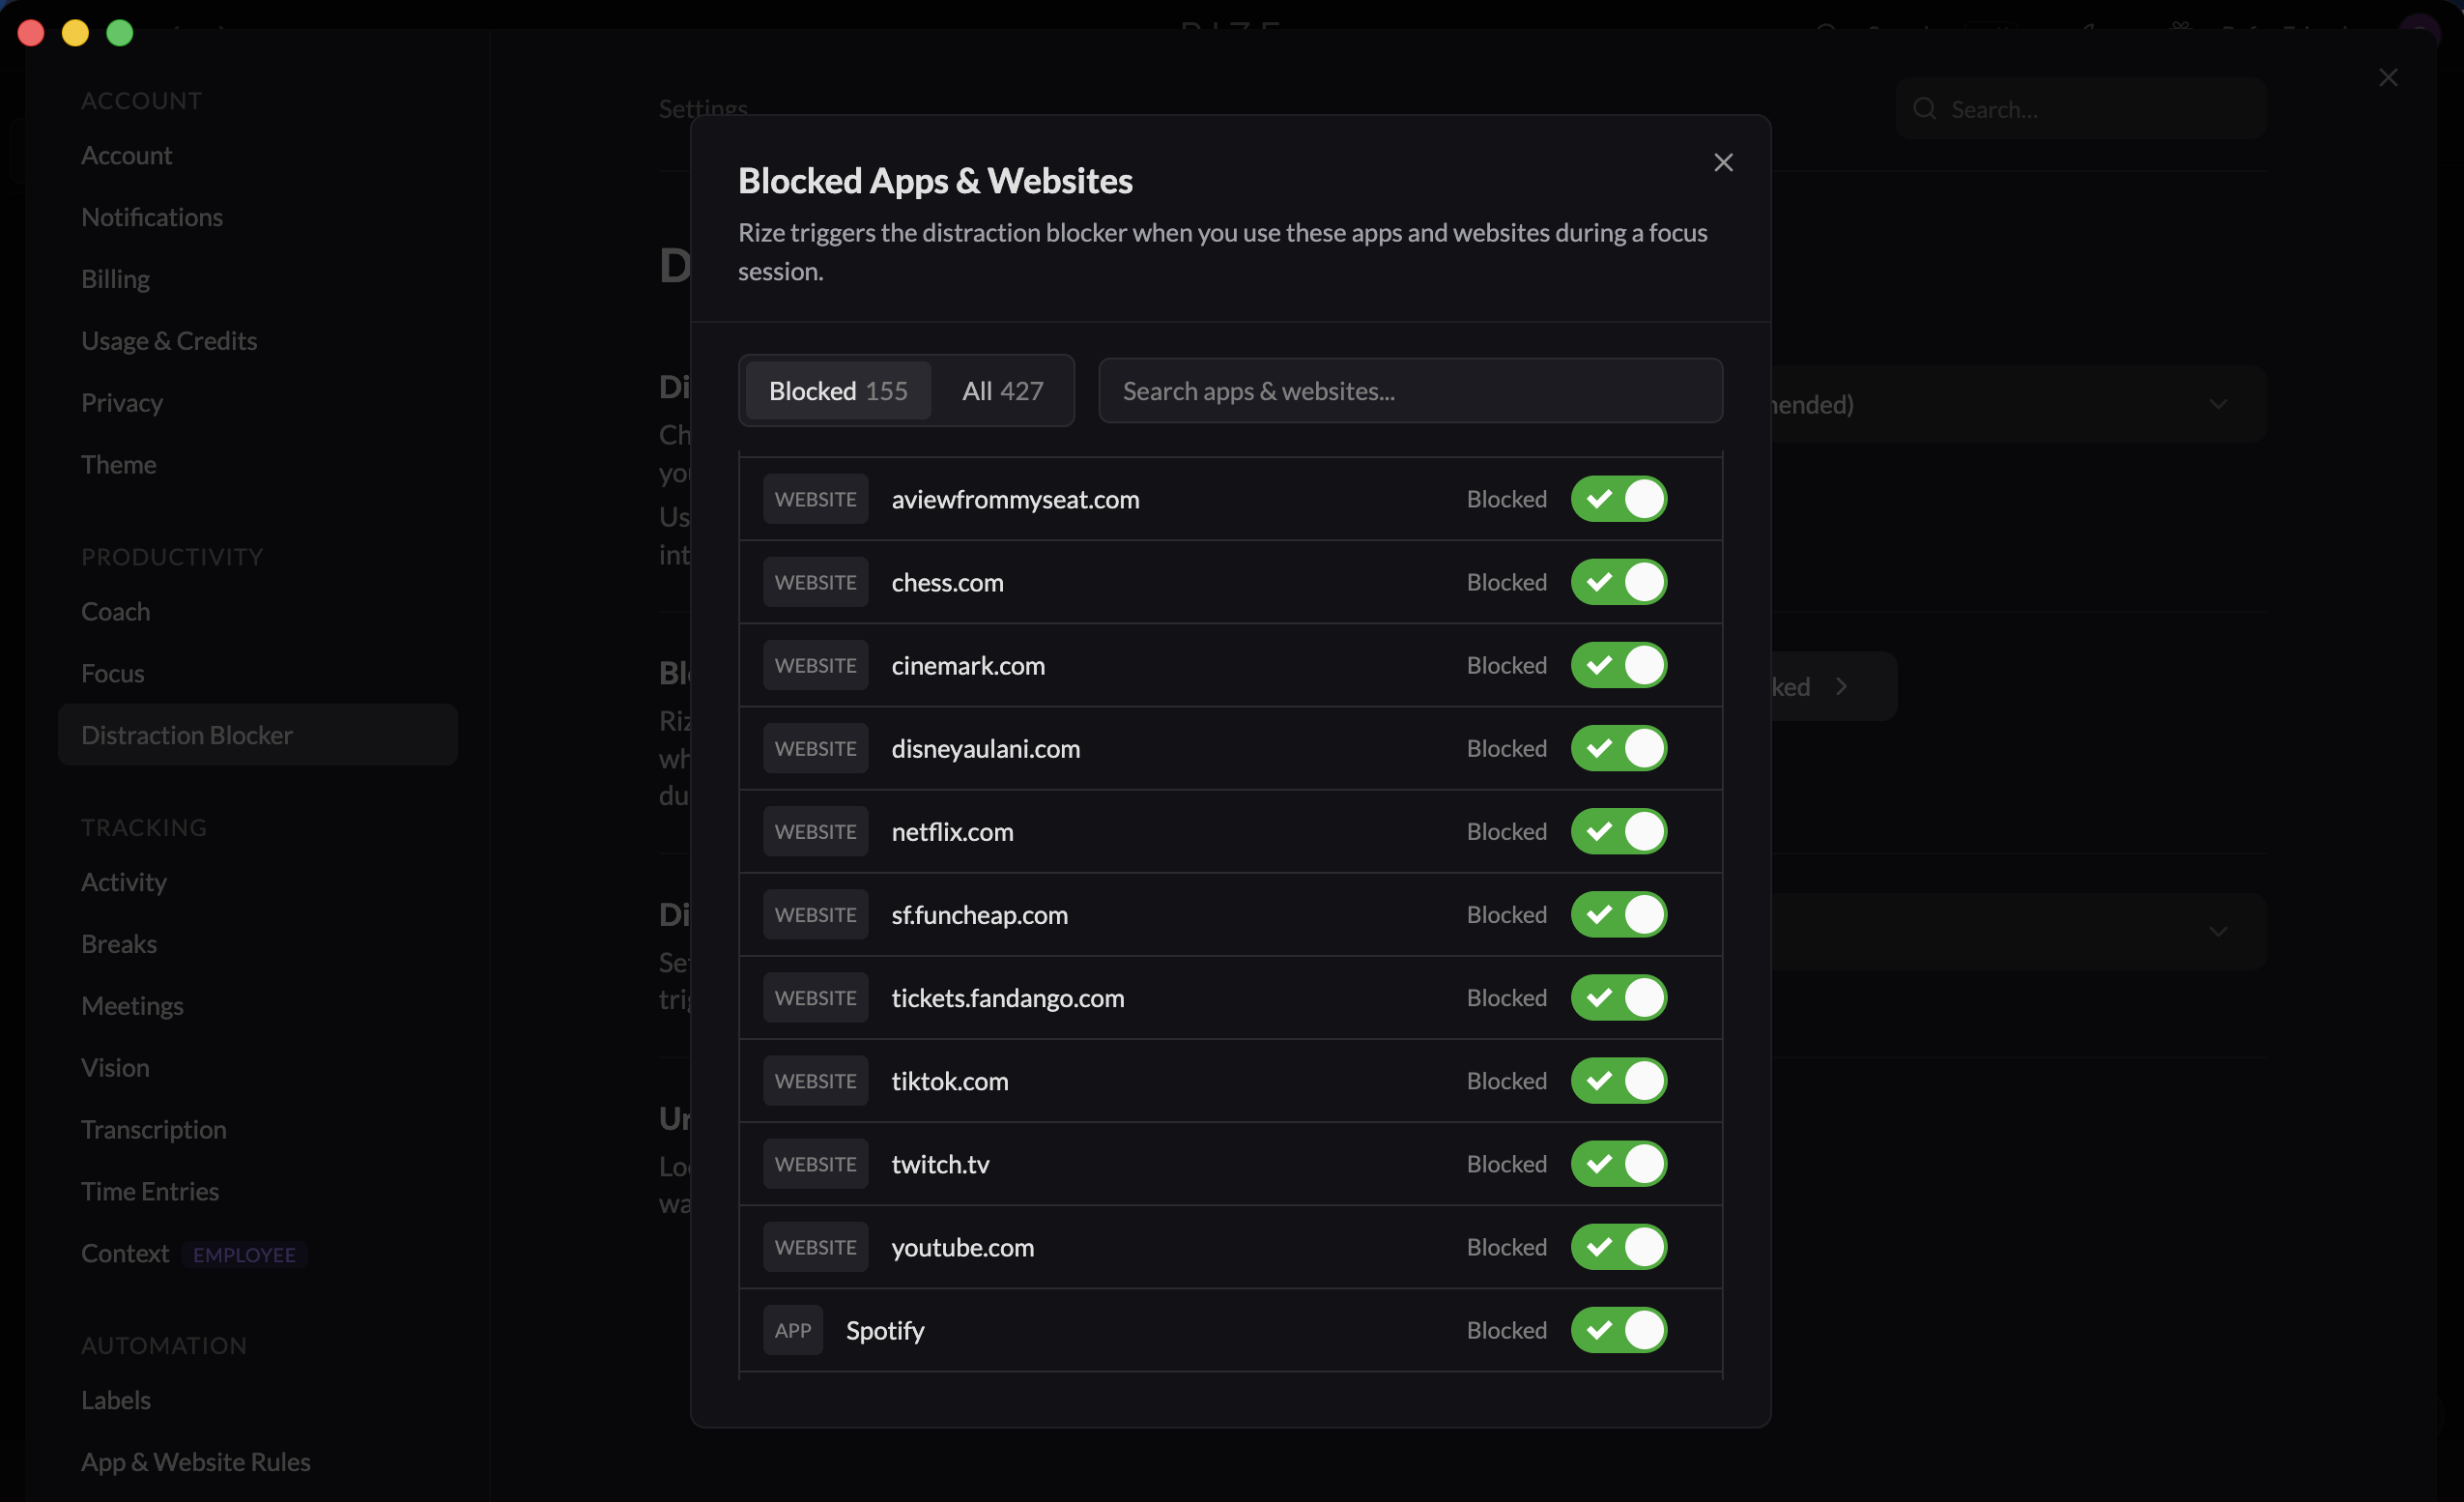The height and width of the screenshot is (1502, 2464).
Task: Go to Billing settings
Action: coord(115,279)
